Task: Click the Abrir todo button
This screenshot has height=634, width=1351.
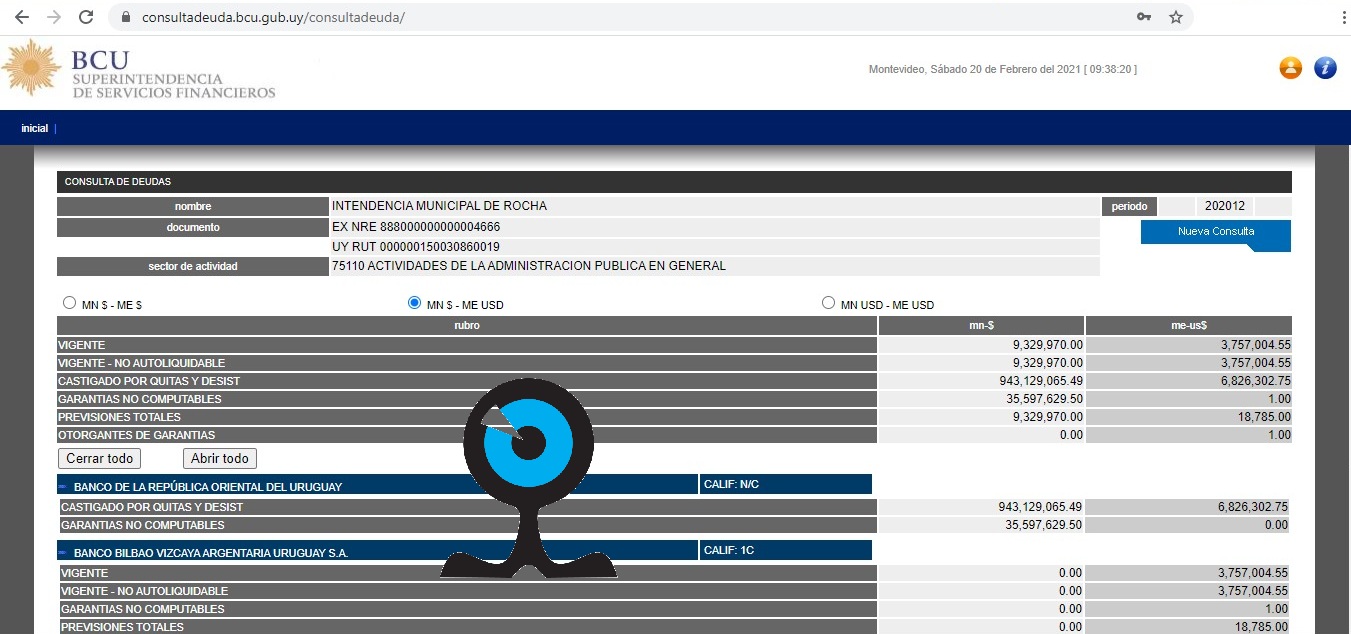Action: [x=220, y=458]
